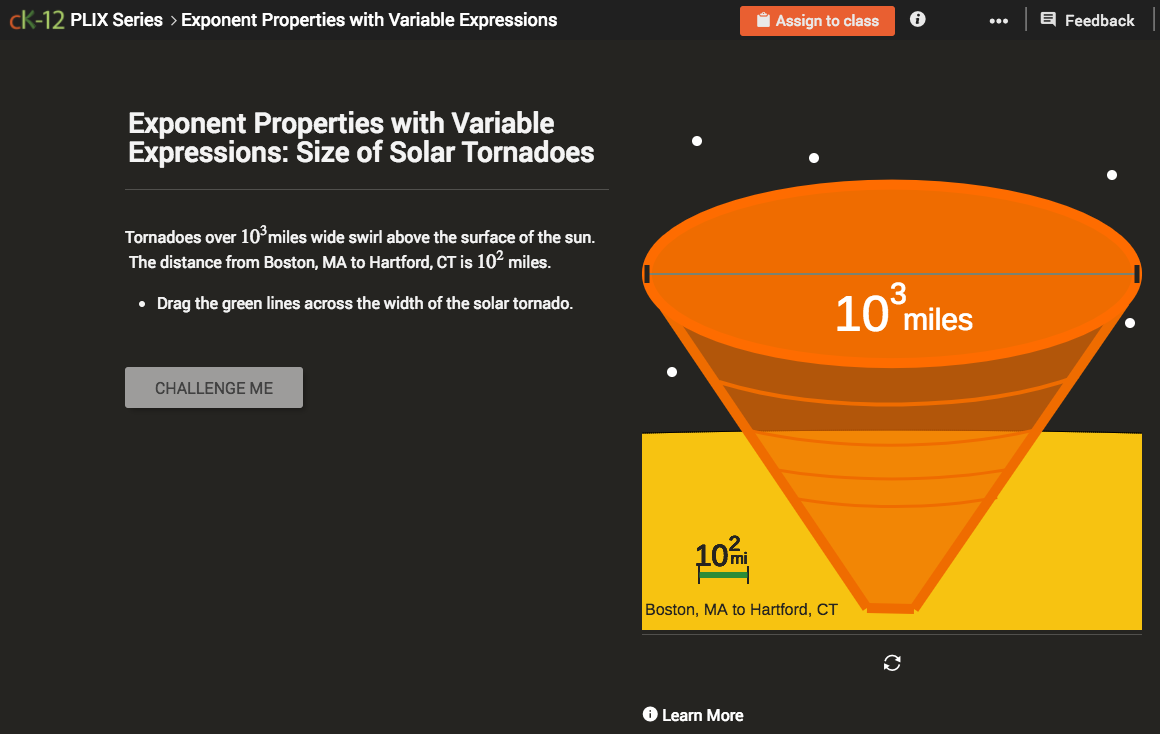Click the Feedback speech bubble icon

coord(1049,19)
